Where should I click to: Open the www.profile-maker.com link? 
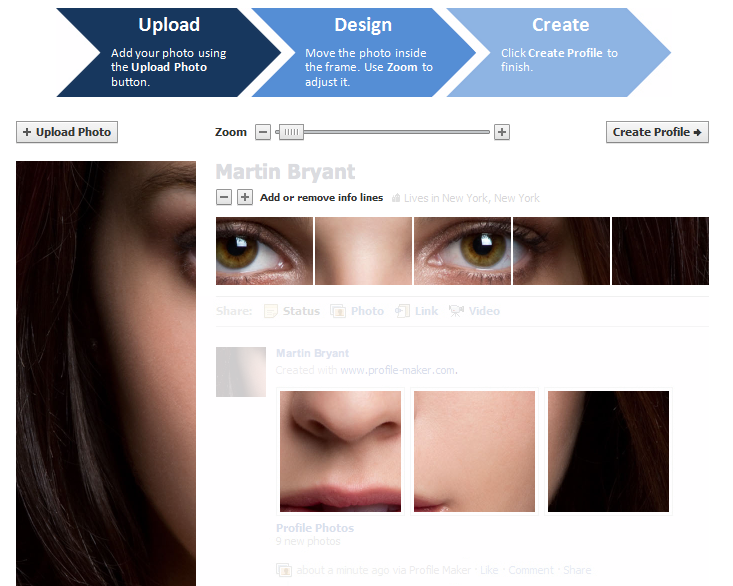[x=399, y=370]
